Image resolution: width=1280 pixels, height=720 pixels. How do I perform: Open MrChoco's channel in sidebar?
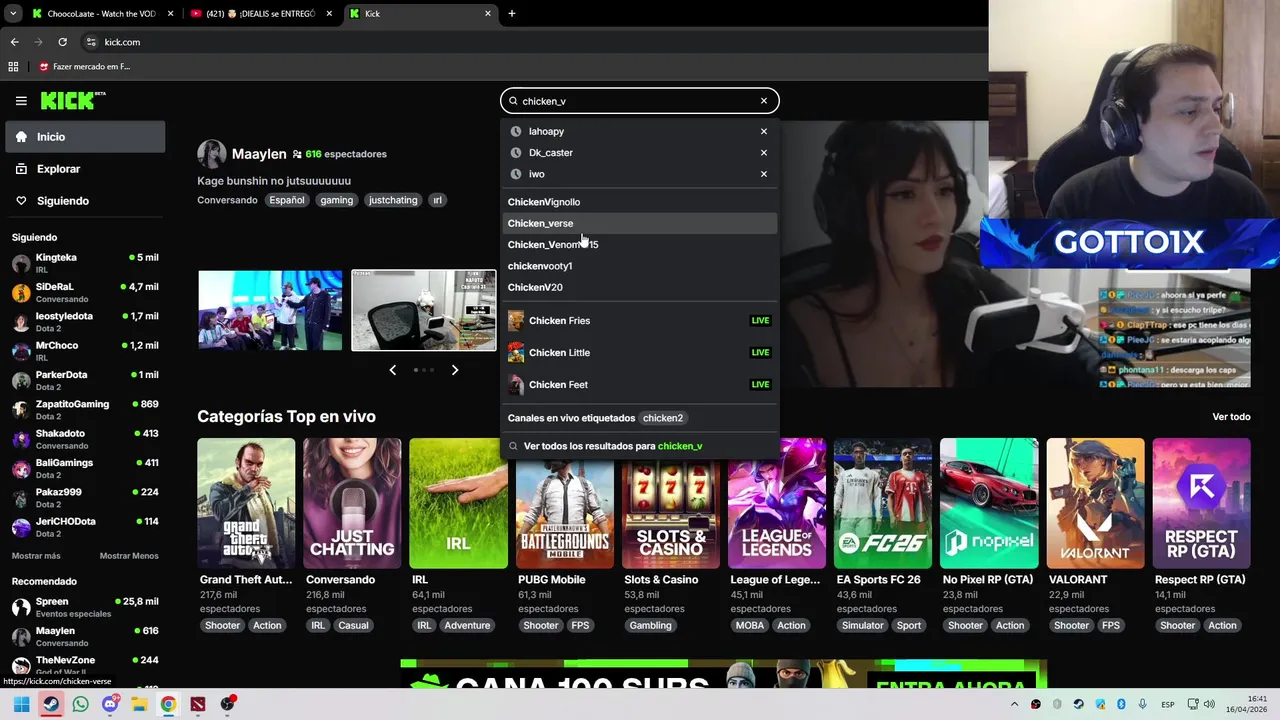pyautogui.click(x=85, y=351)
